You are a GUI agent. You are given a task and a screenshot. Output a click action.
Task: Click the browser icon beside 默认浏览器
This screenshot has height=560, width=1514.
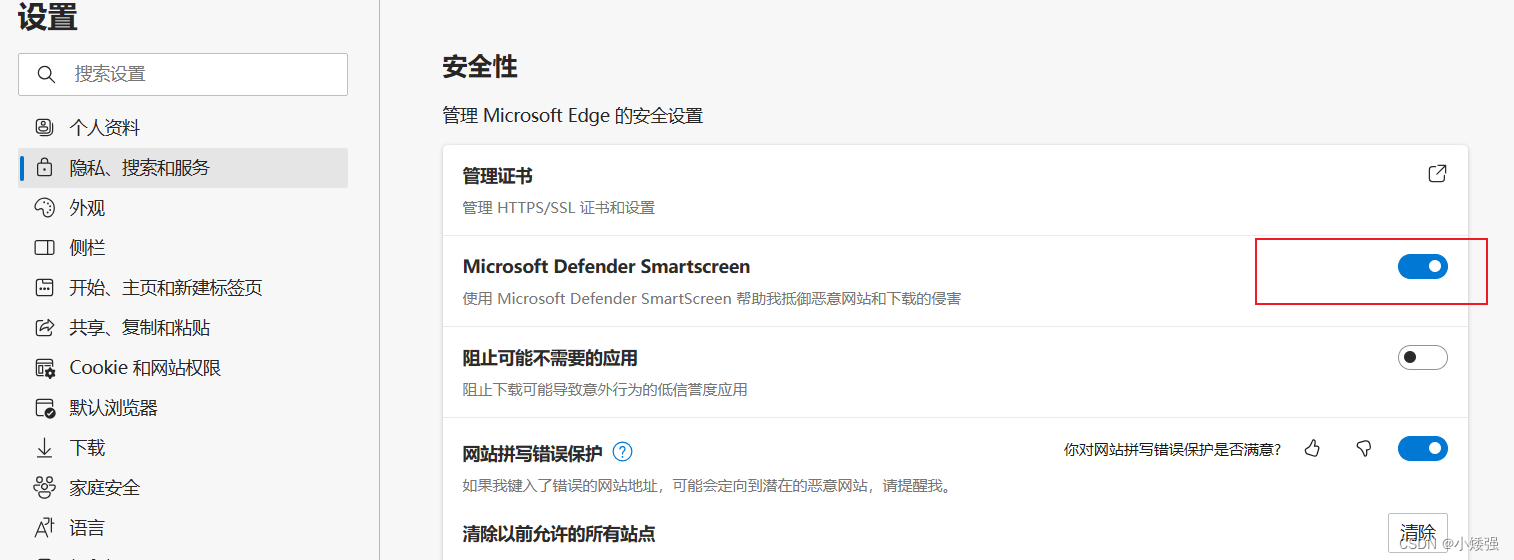[45, 408]
